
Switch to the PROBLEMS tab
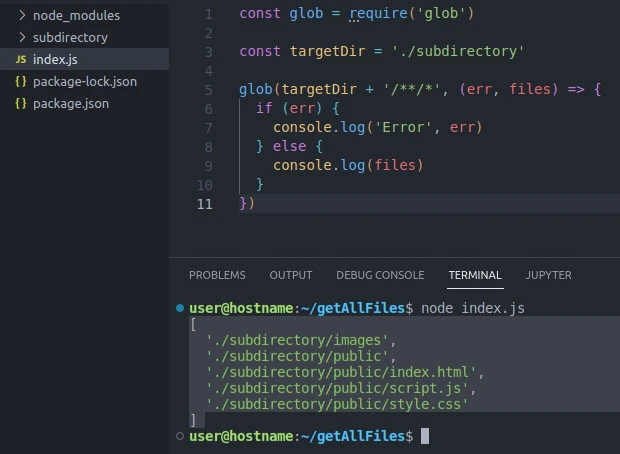(x=217, y=275)
